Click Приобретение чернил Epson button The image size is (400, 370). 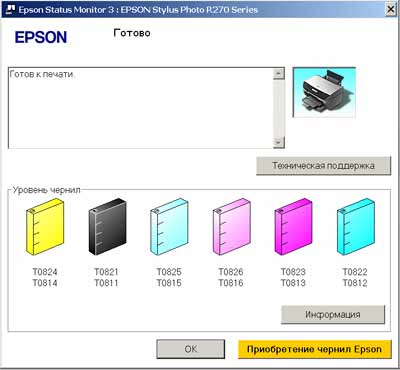pyautogui.click(x=315, y=349)
